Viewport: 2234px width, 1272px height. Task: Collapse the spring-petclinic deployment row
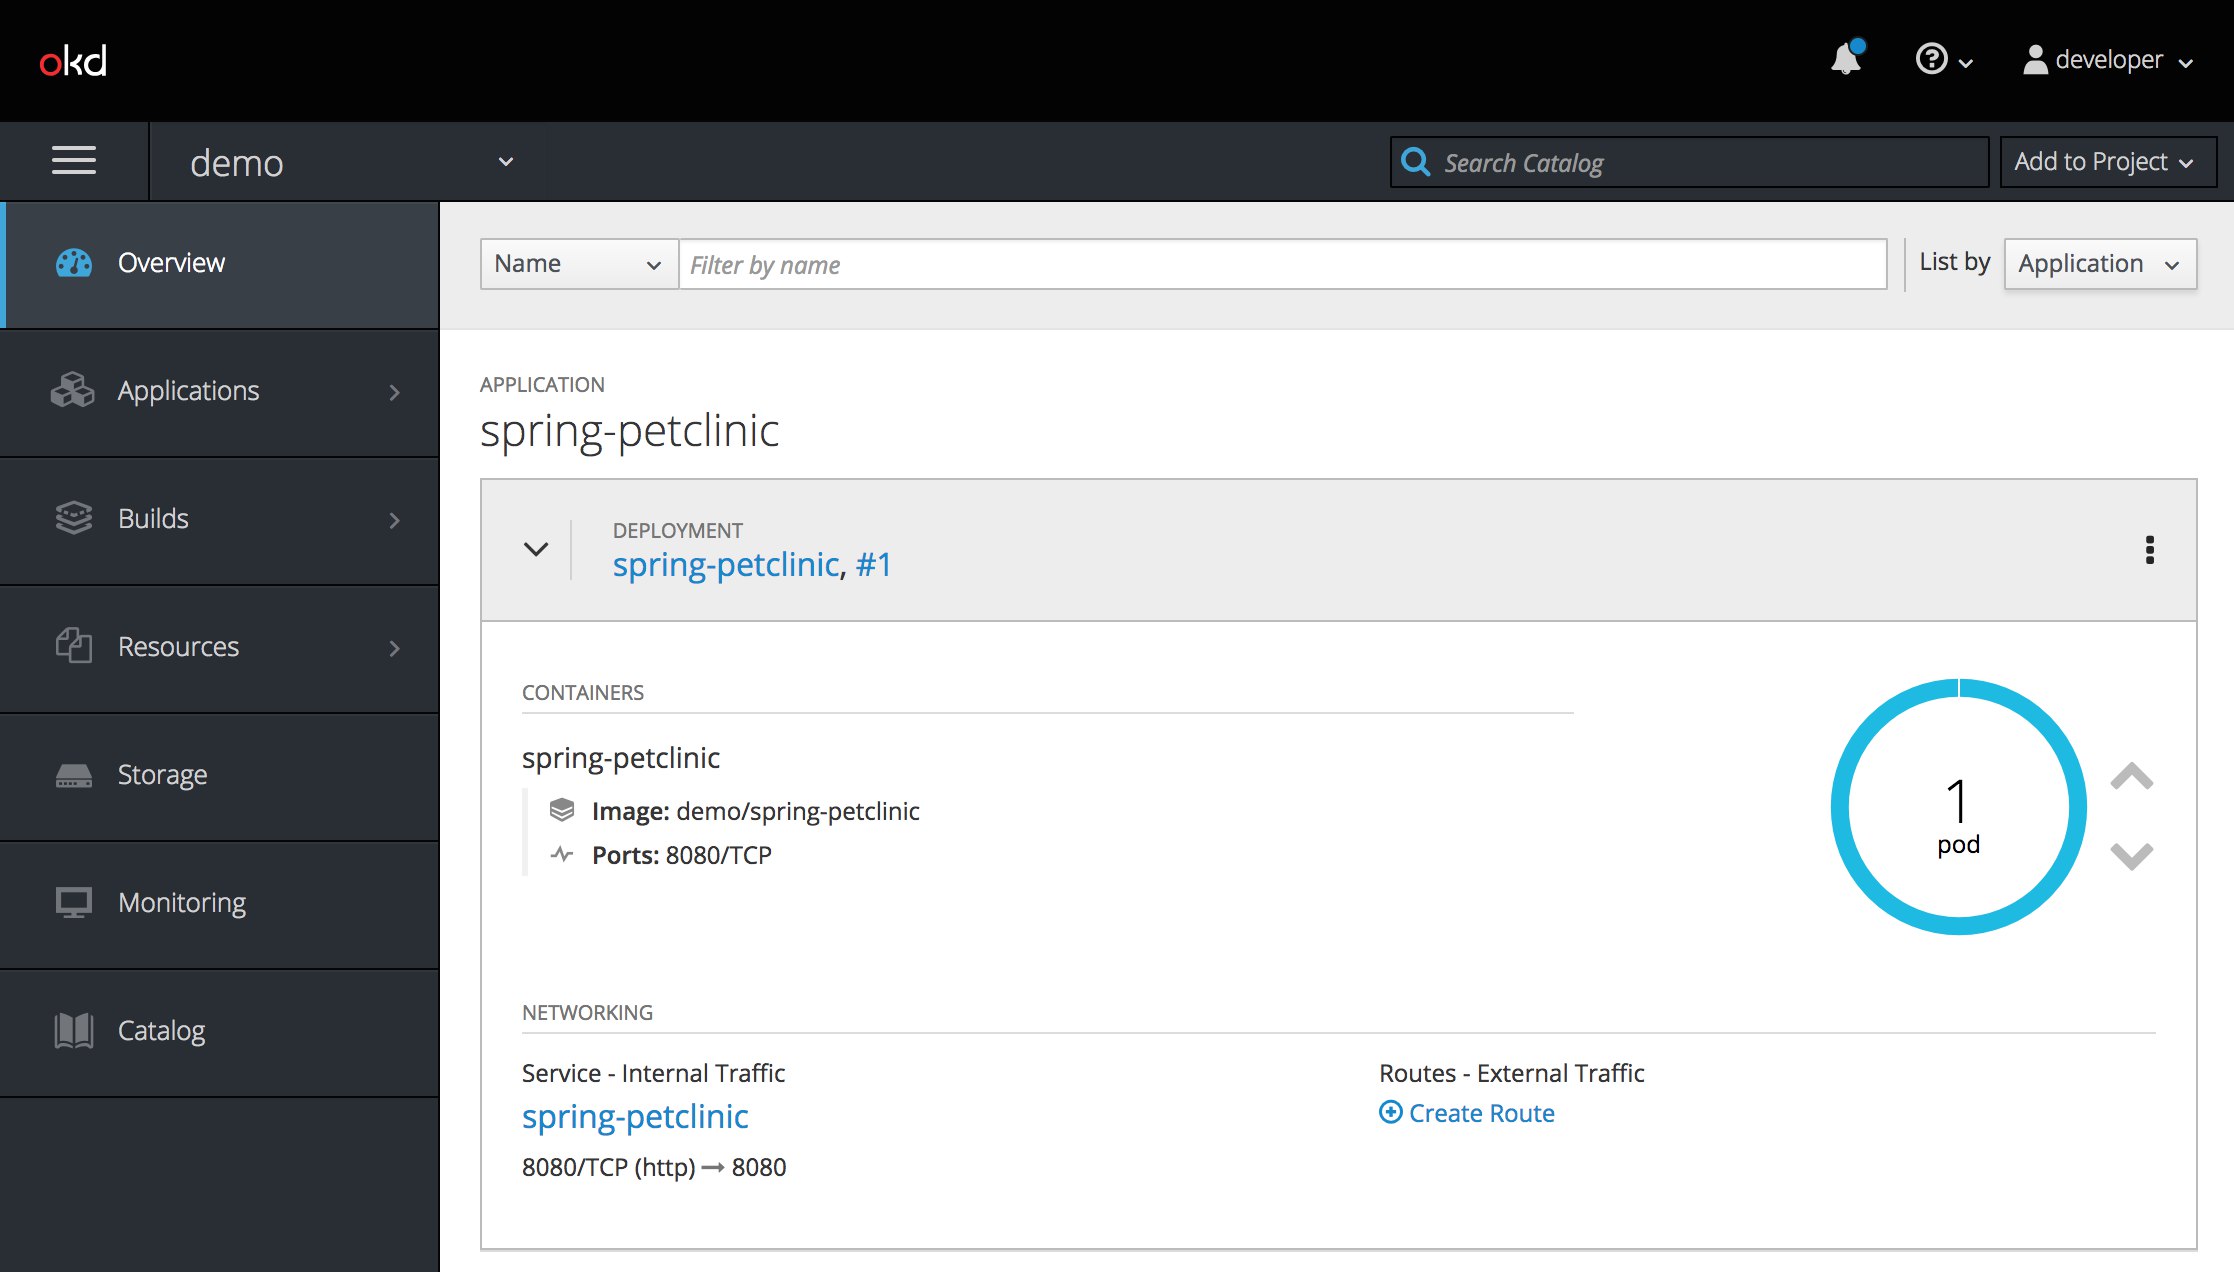click(536, 549)
